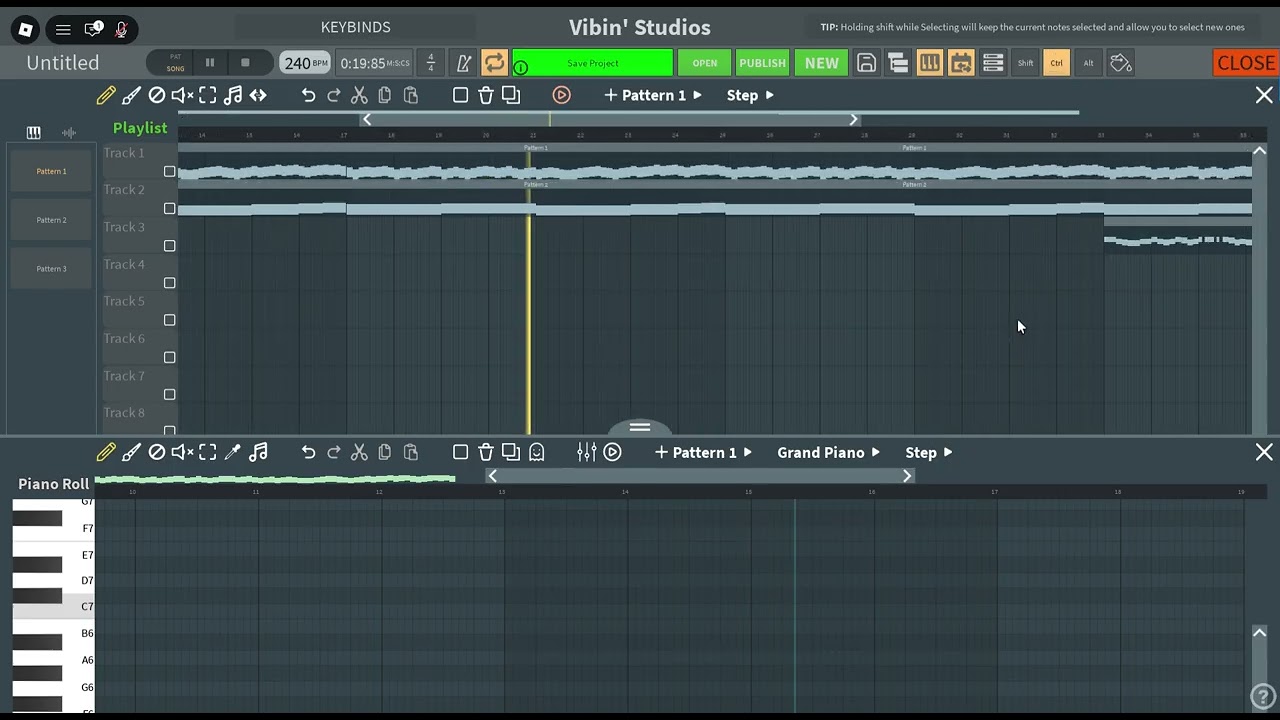
Task: Toggle the Ctrl modifier key button
Action: tap(1056, 63)
